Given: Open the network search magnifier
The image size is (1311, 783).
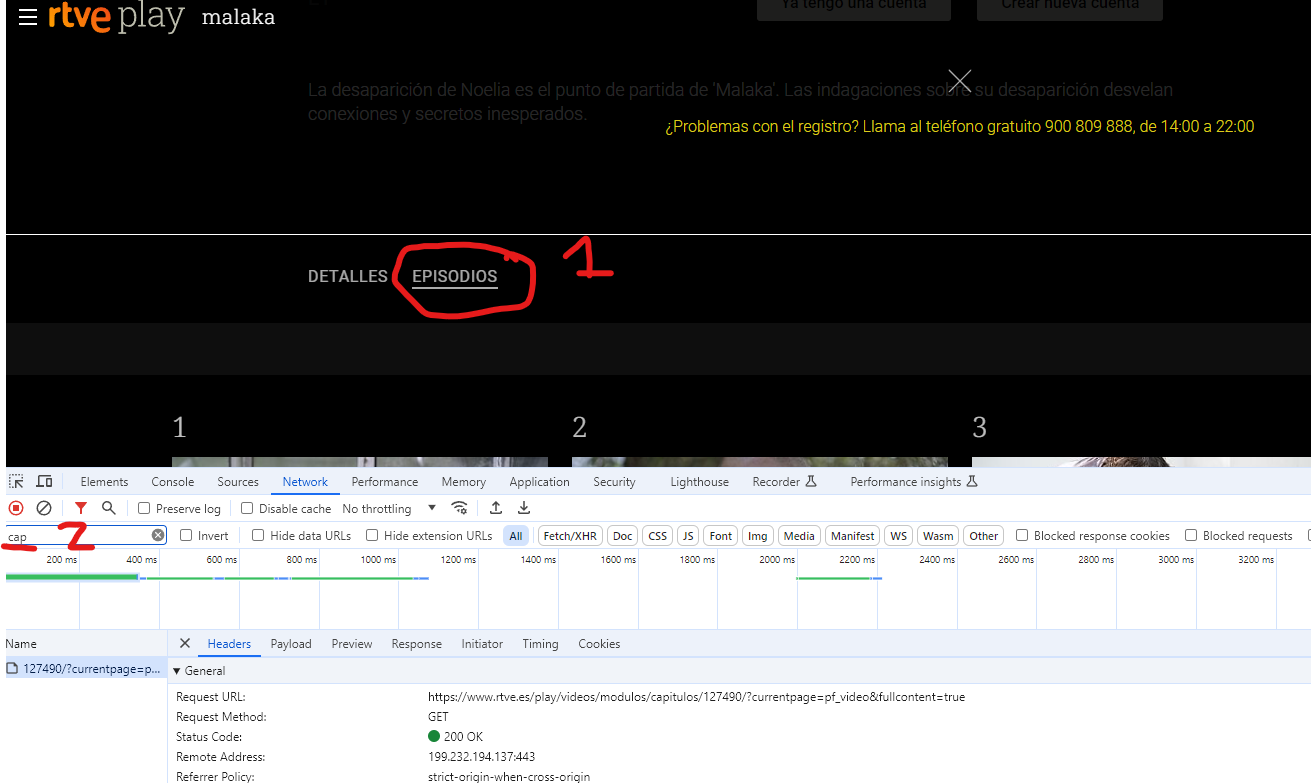Looking at the screenshot, I should 109,508.
